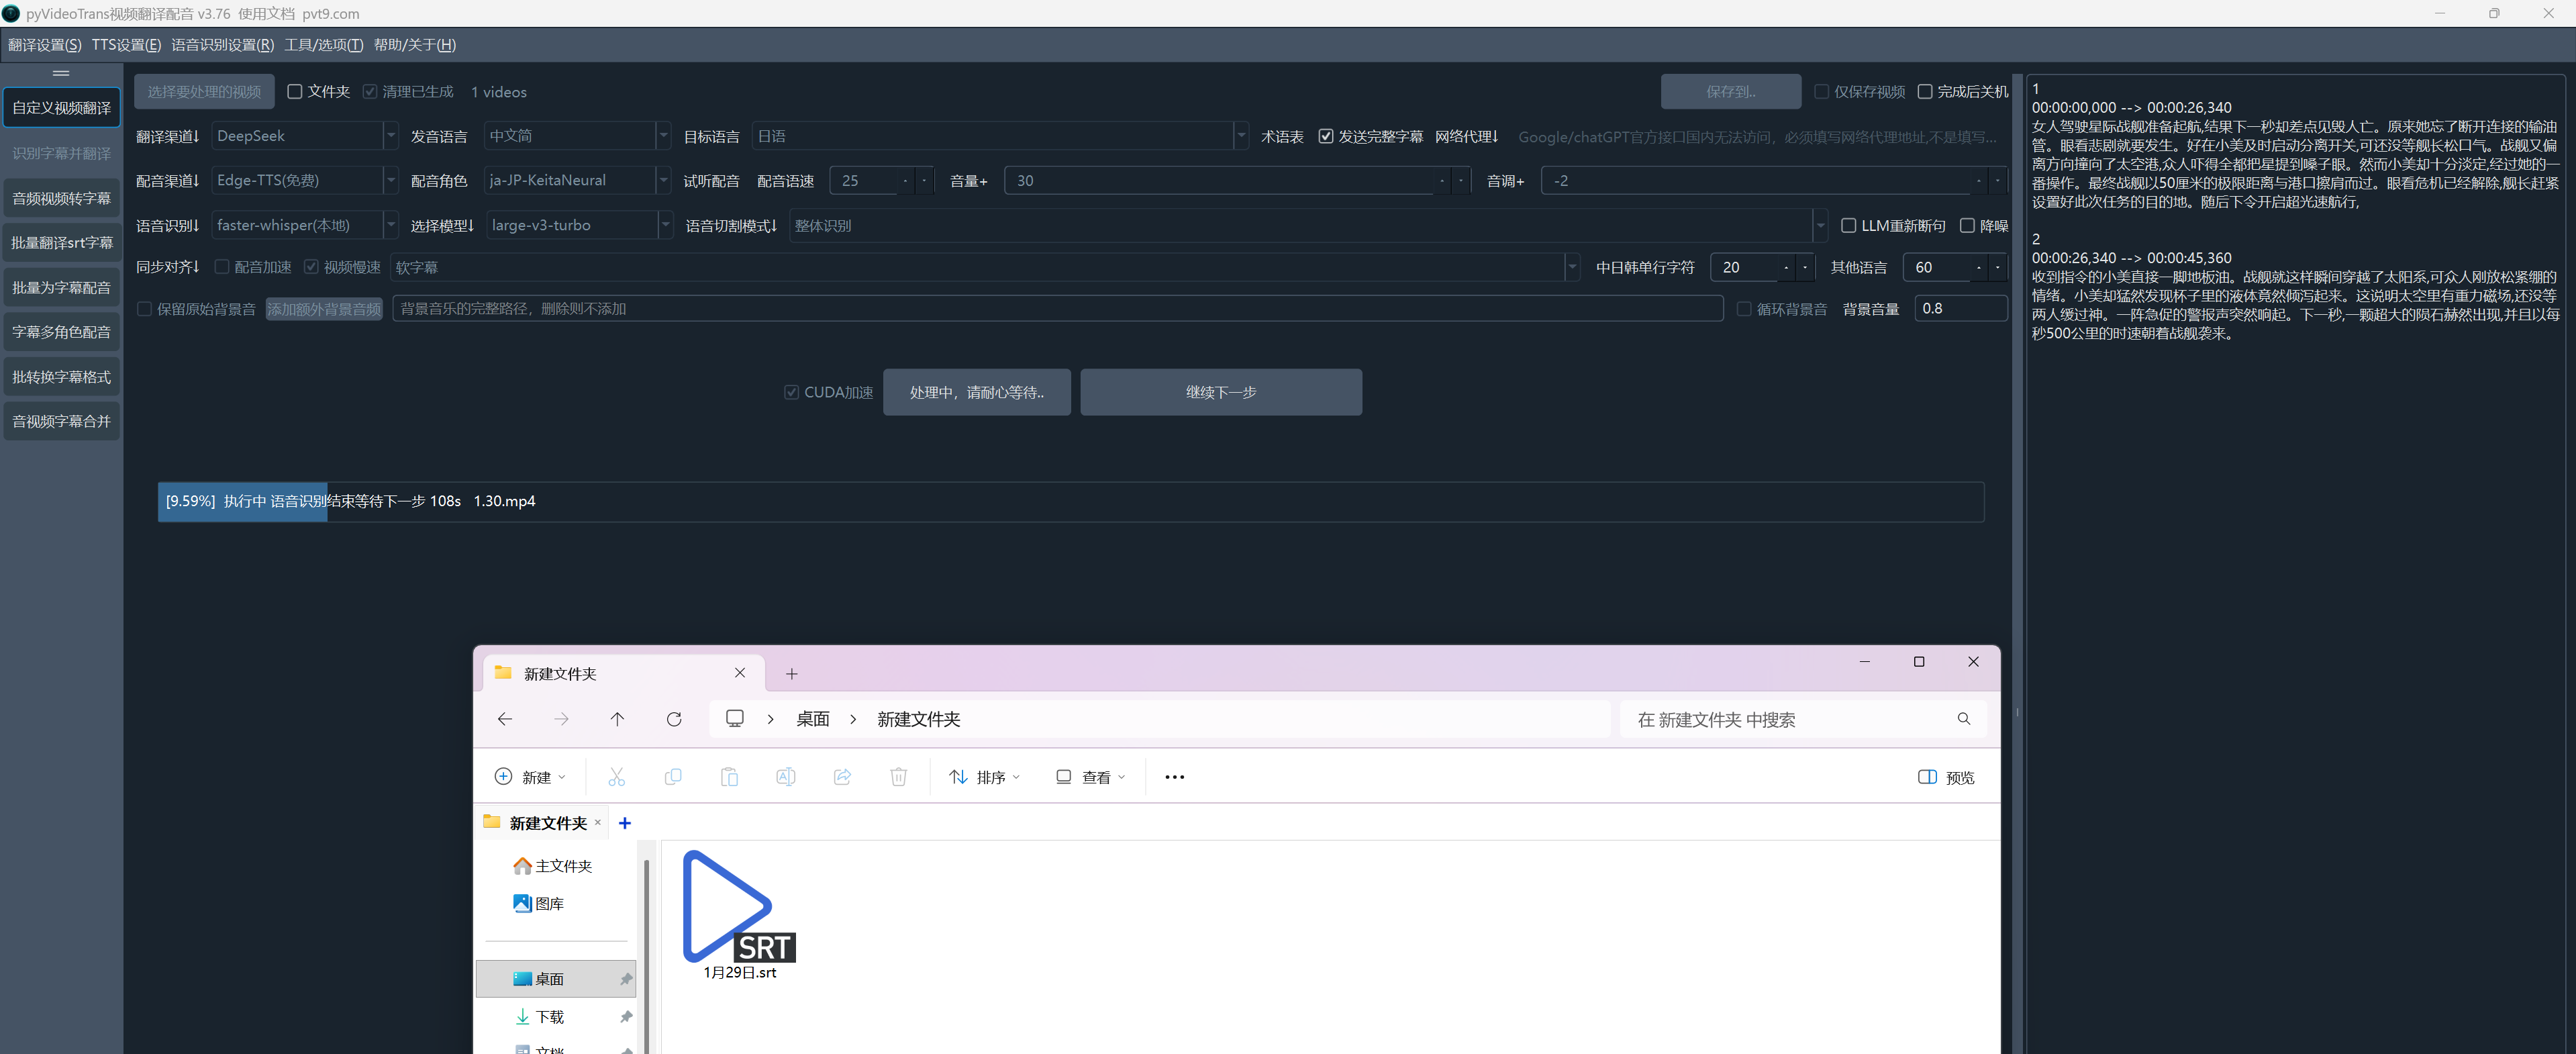Click the 试听配音 button
The image size is (2576, 1054).
coord(711,181)
